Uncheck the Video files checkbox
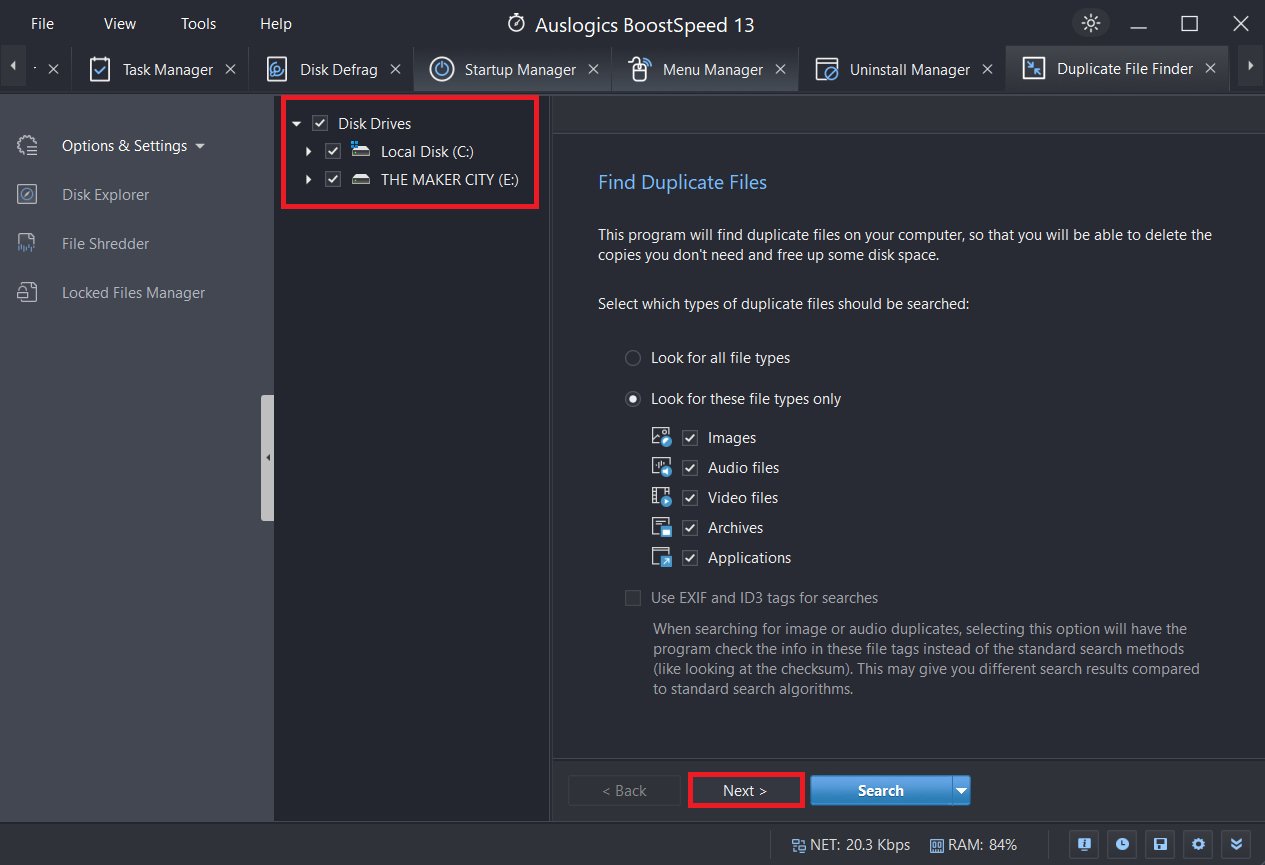This screenshot has width=1265, height=865. pos(690,498)
